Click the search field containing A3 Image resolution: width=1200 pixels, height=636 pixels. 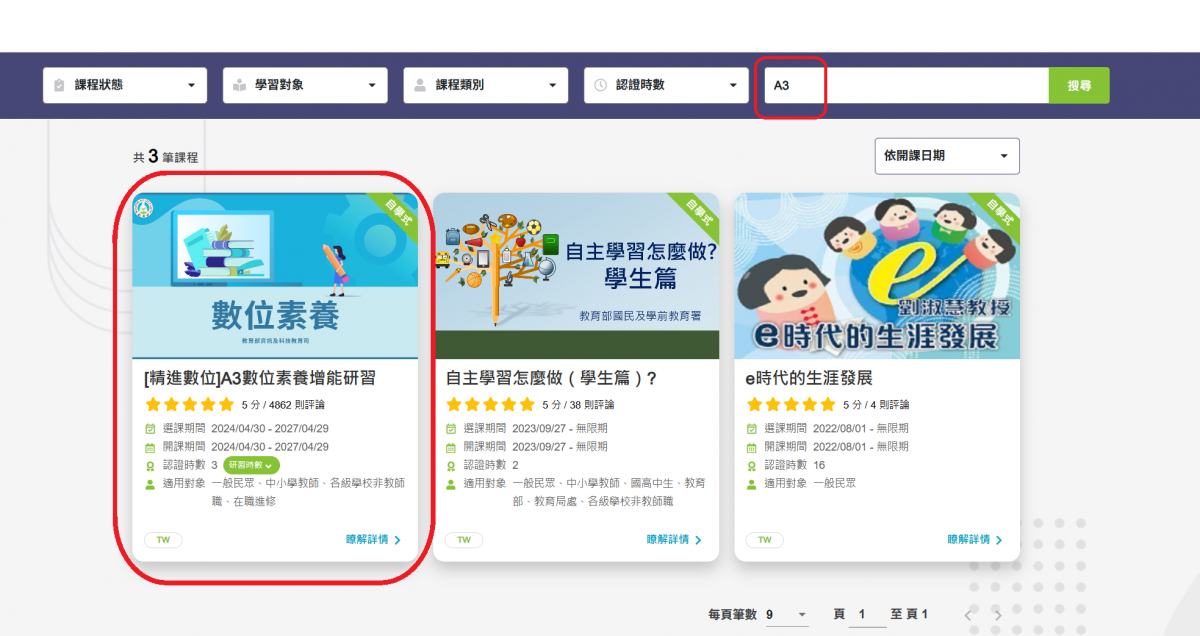pos(905,85)
